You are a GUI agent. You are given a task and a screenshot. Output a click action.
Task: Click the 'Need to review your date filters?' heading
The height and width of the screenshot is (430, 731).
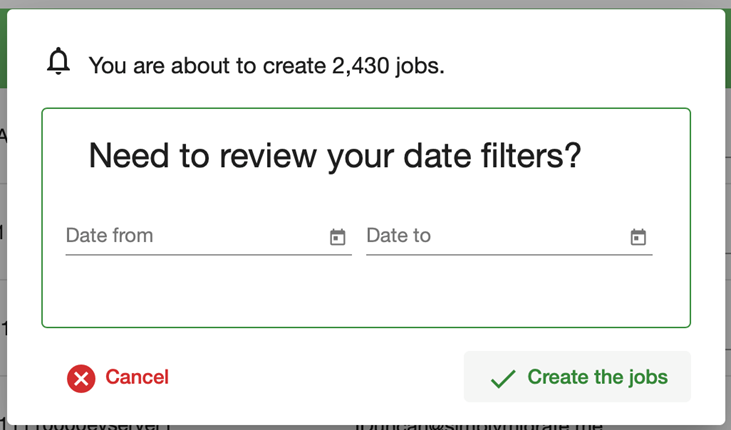click(x=335, y=156)
